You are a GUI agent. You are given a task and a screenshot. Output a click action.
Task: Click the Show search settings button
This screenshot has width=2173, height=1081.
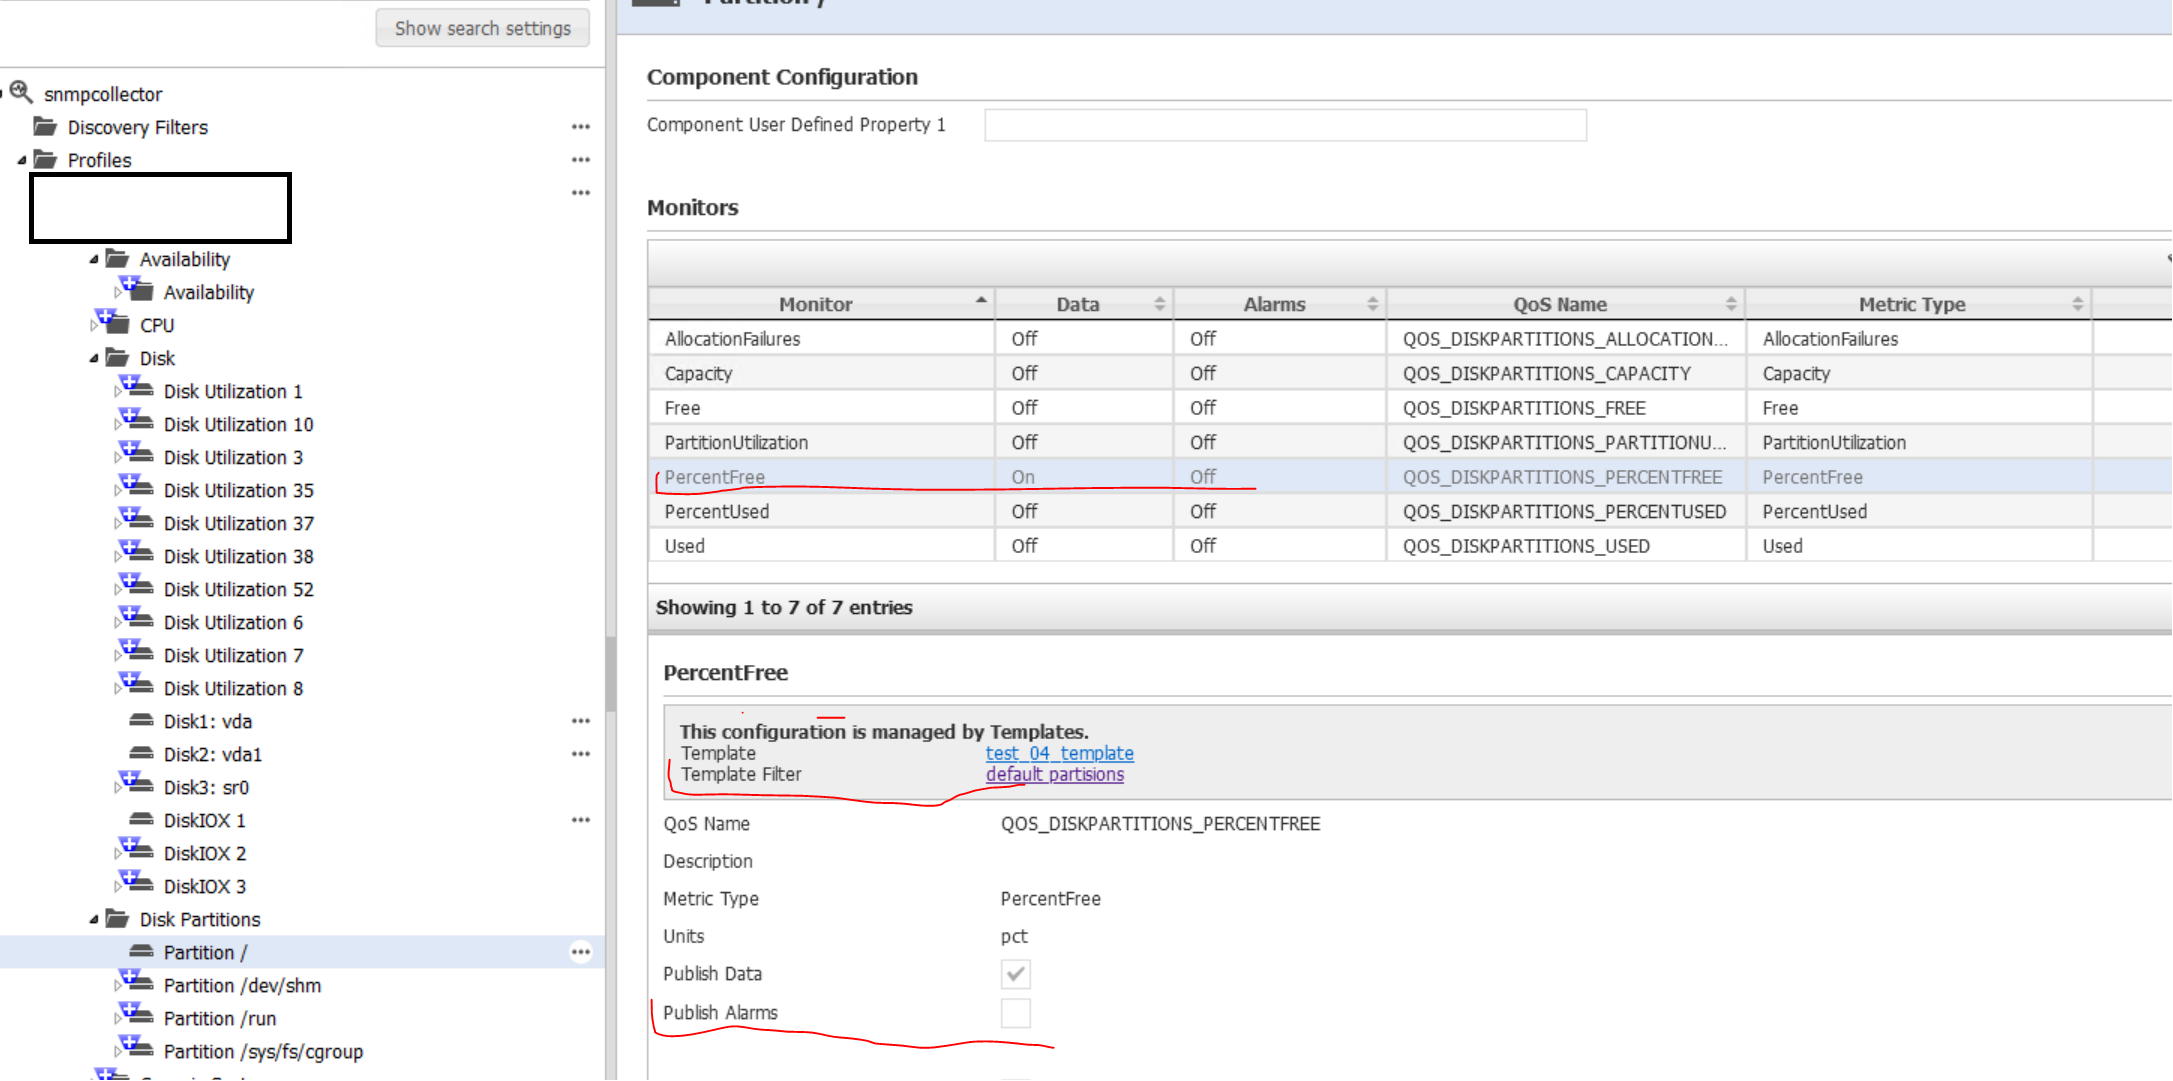point(482,28)
